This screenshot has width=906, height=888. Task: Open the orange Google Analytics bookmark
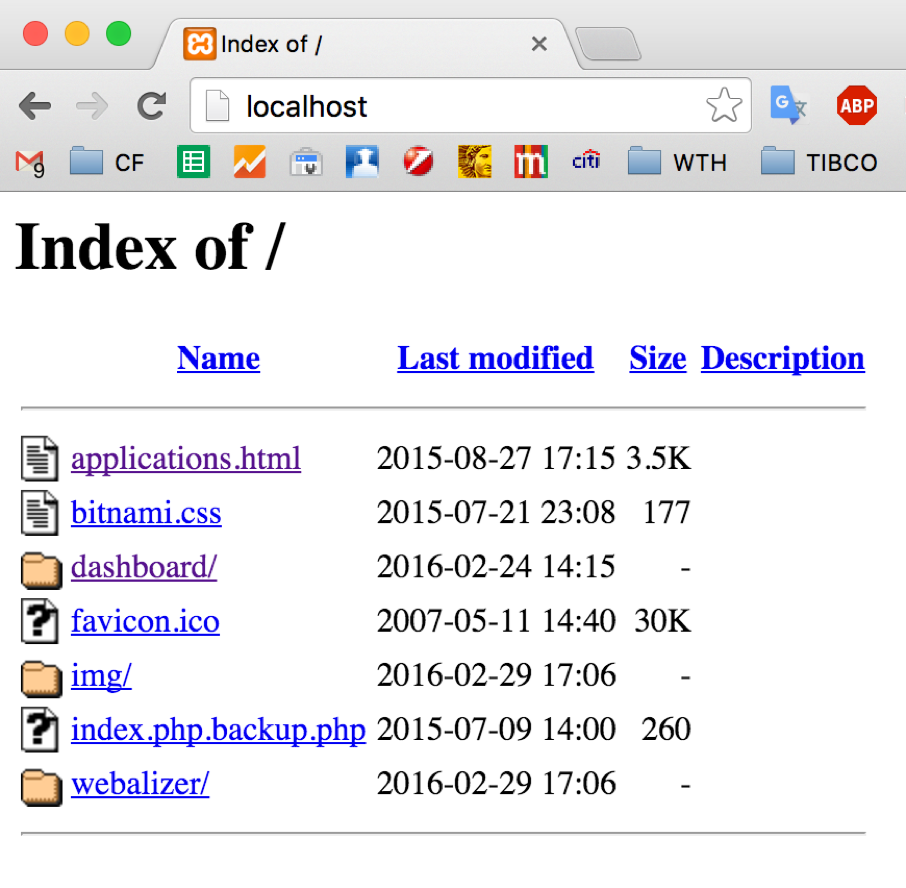coord(249,161)
